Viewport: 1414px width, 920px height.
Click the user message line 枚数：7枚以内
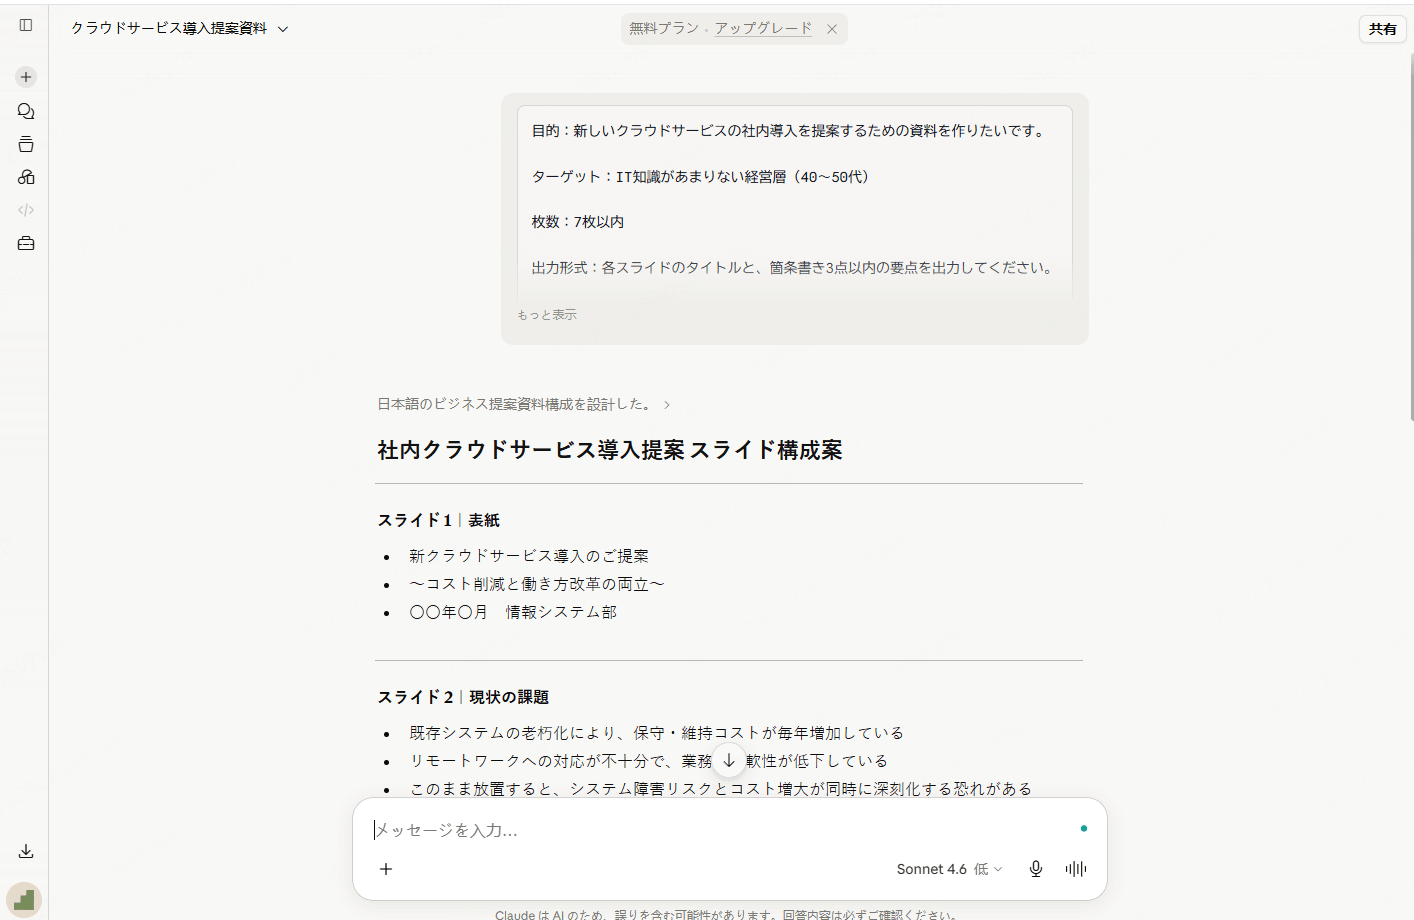(578, 222)
